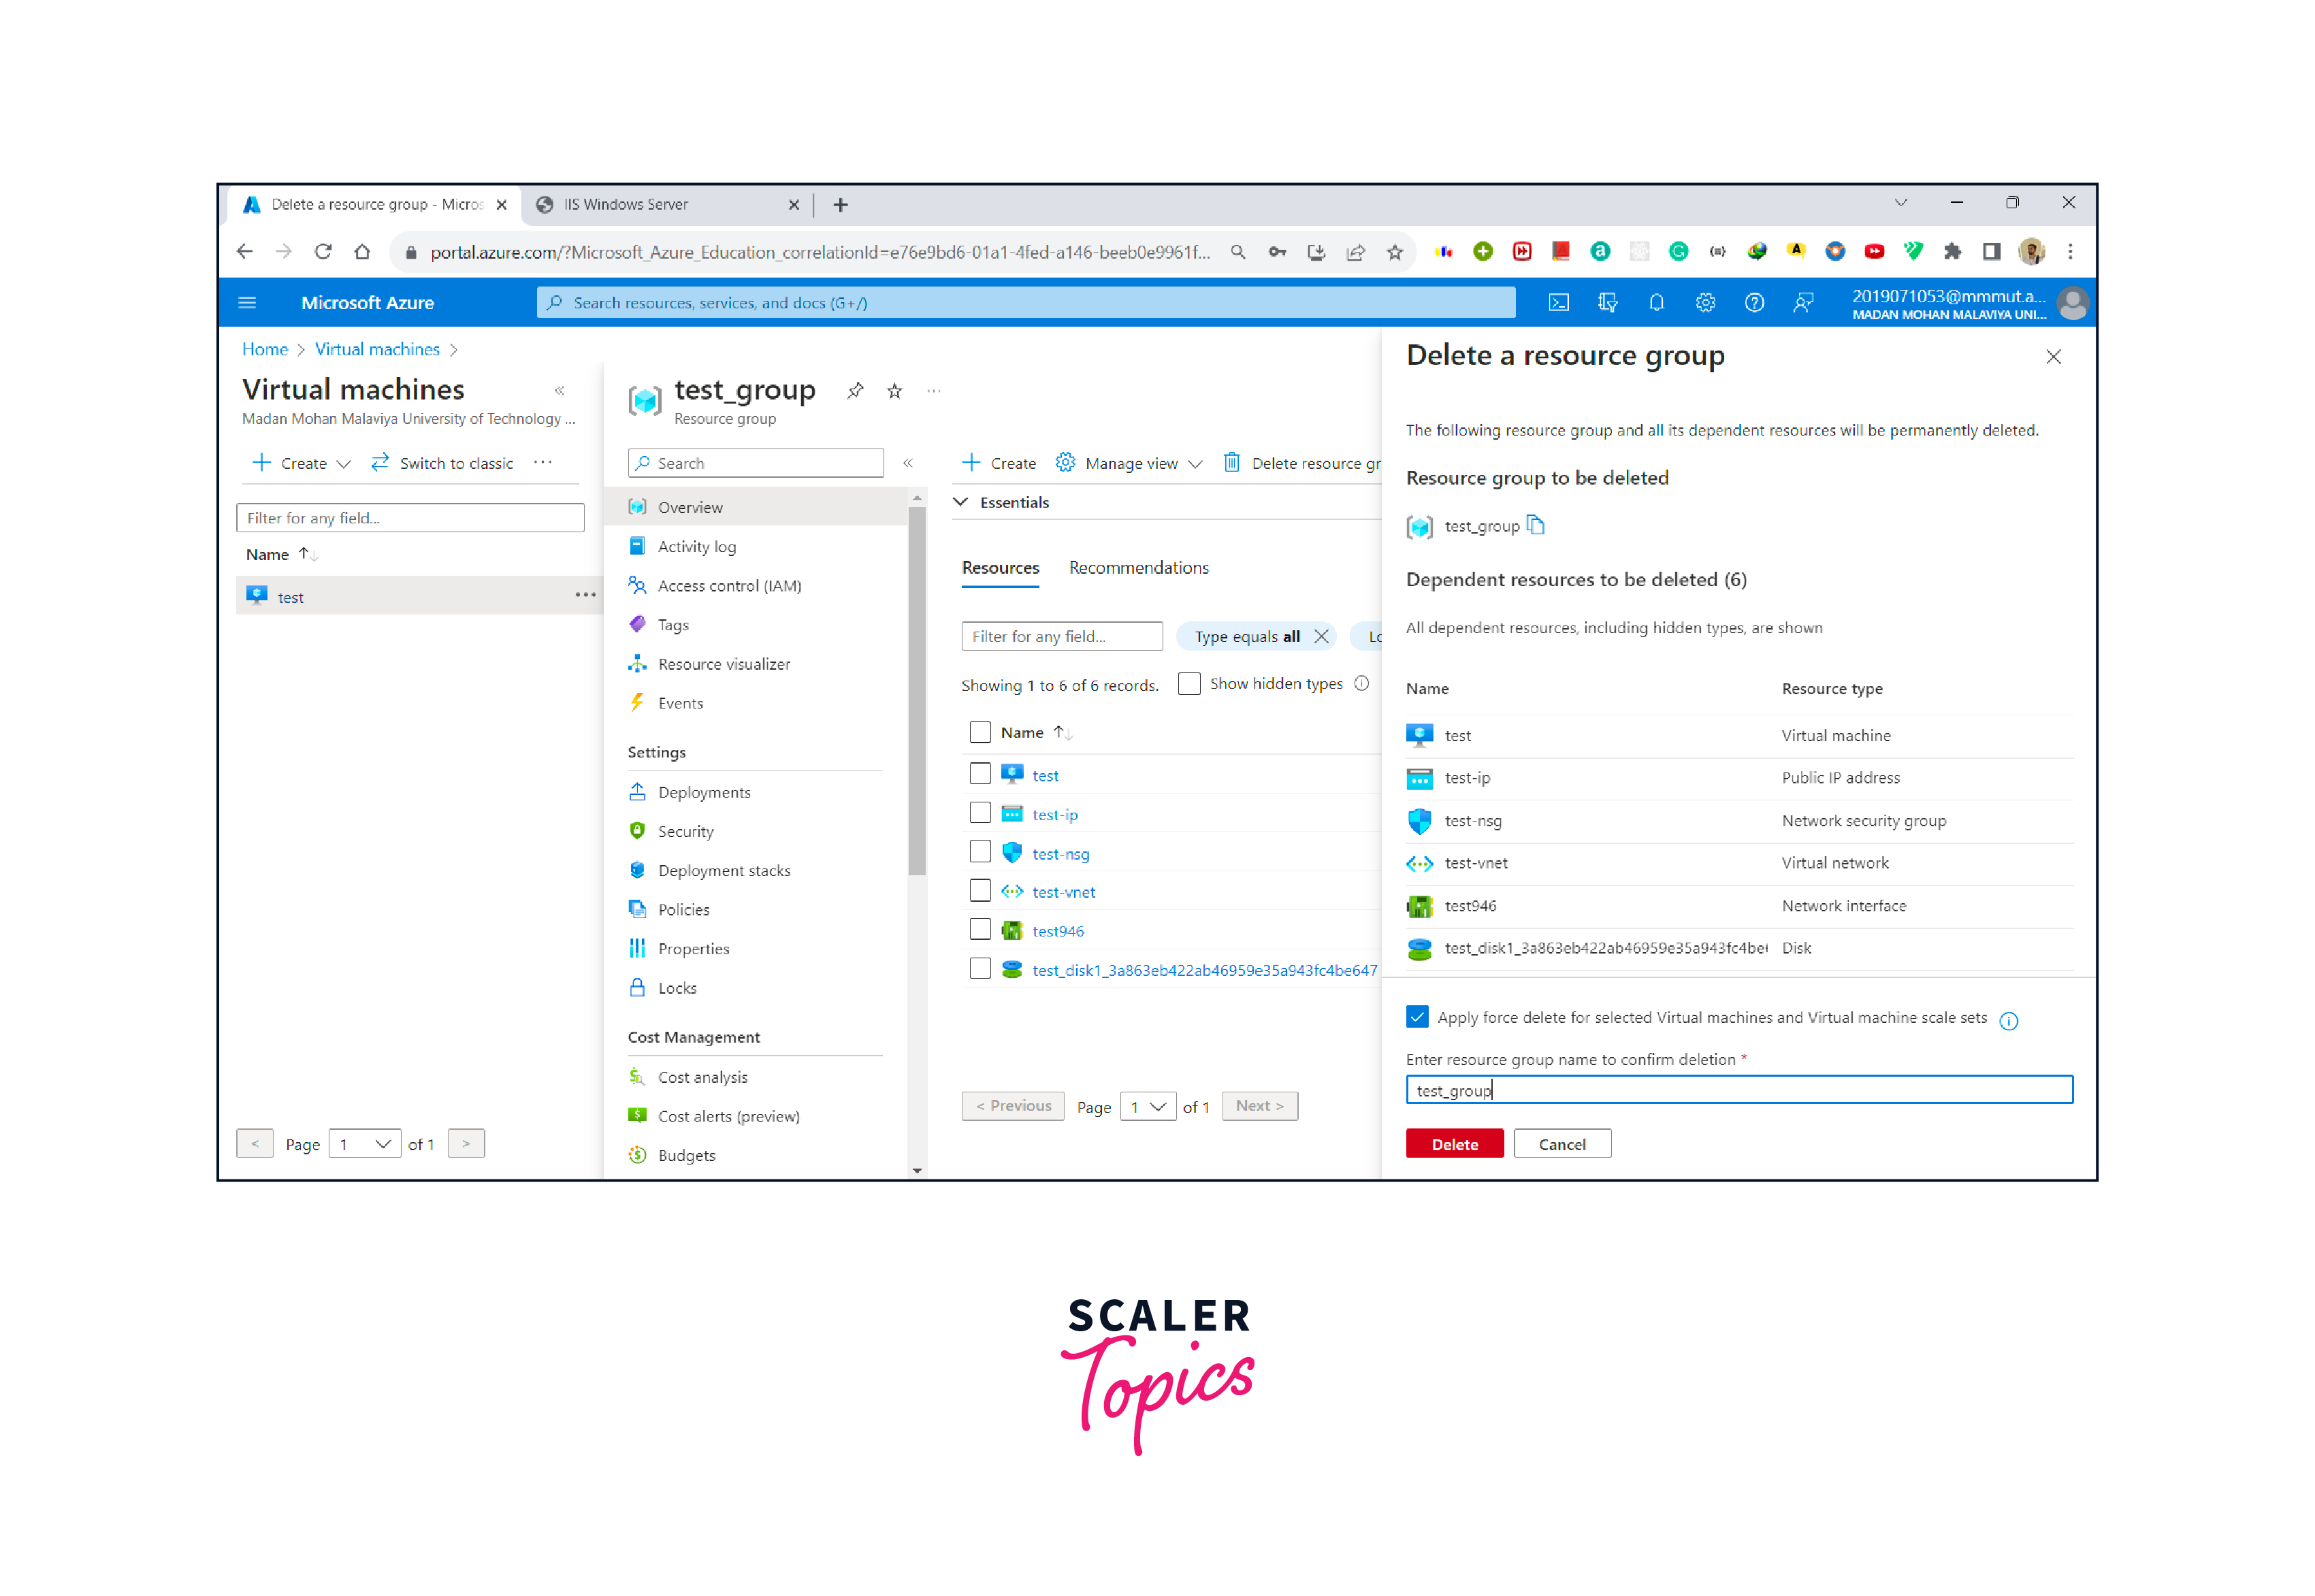Copy the test_group name in the delete pane
2315x1596 pixels.
pyautogui.click(x=1537, y=525)
